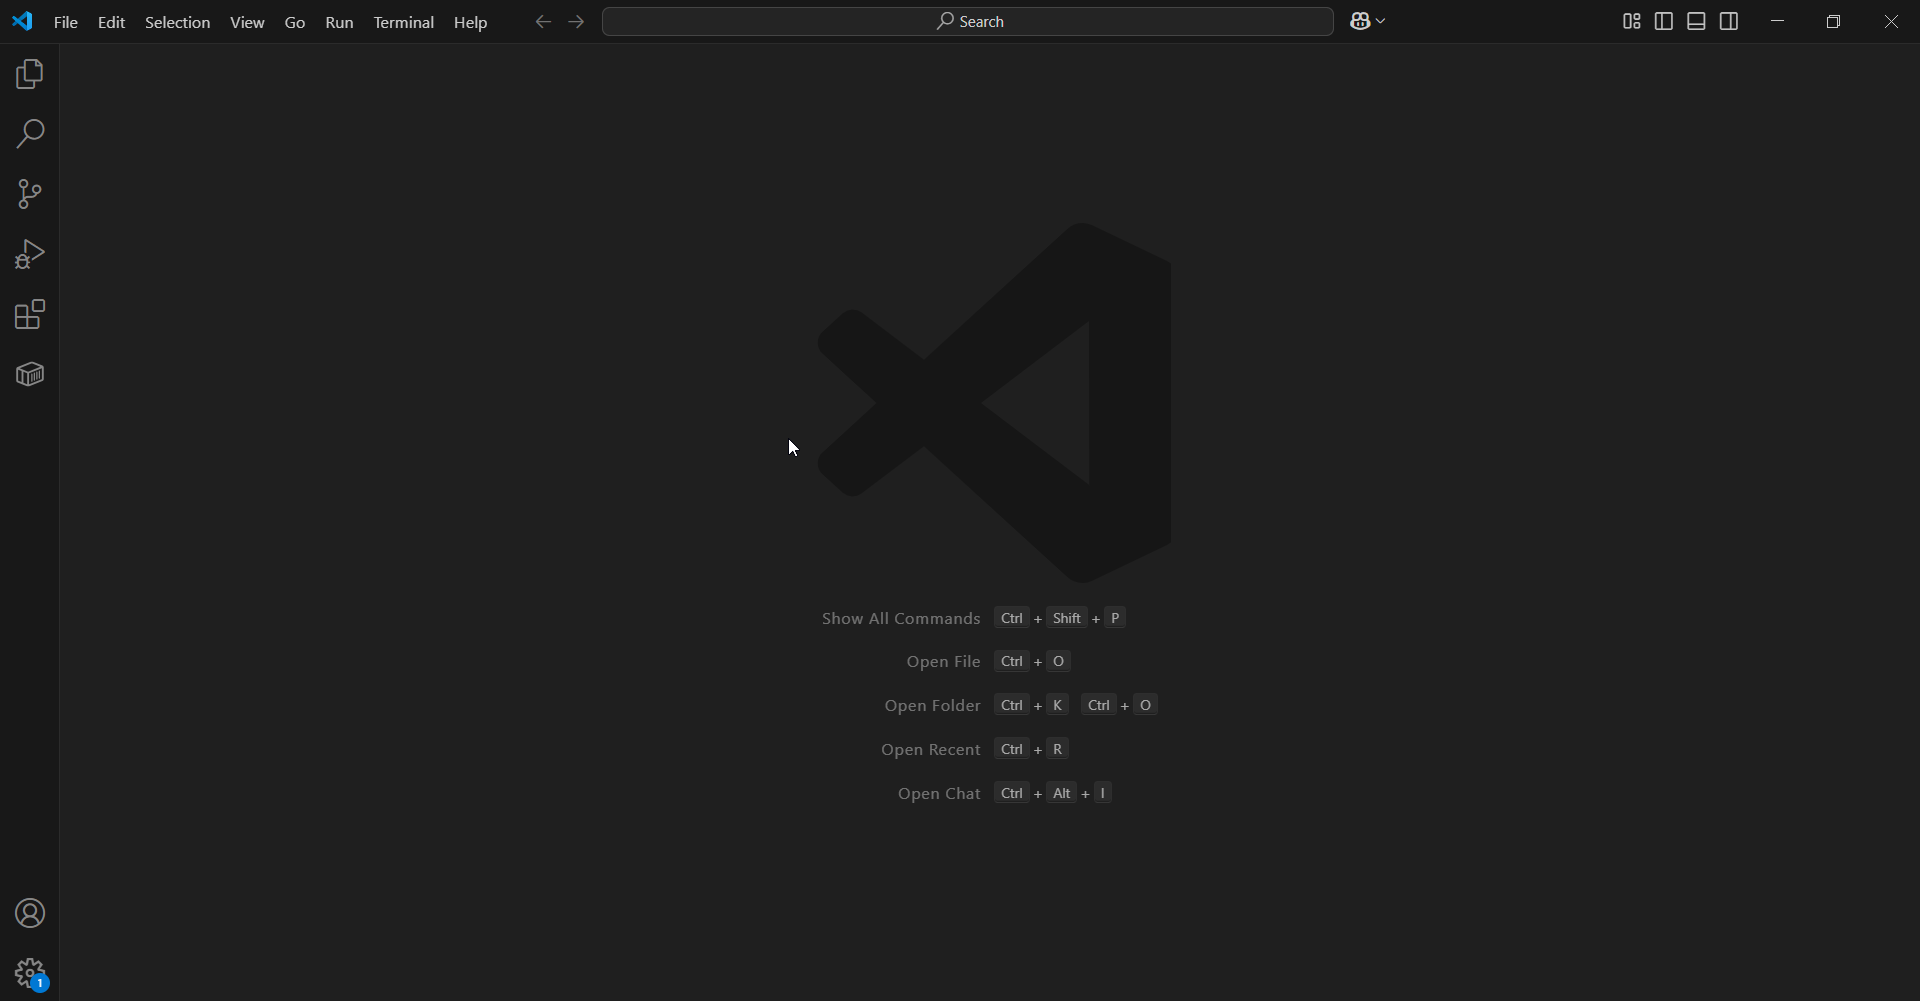Close the VS Code window

point(1891,22)
